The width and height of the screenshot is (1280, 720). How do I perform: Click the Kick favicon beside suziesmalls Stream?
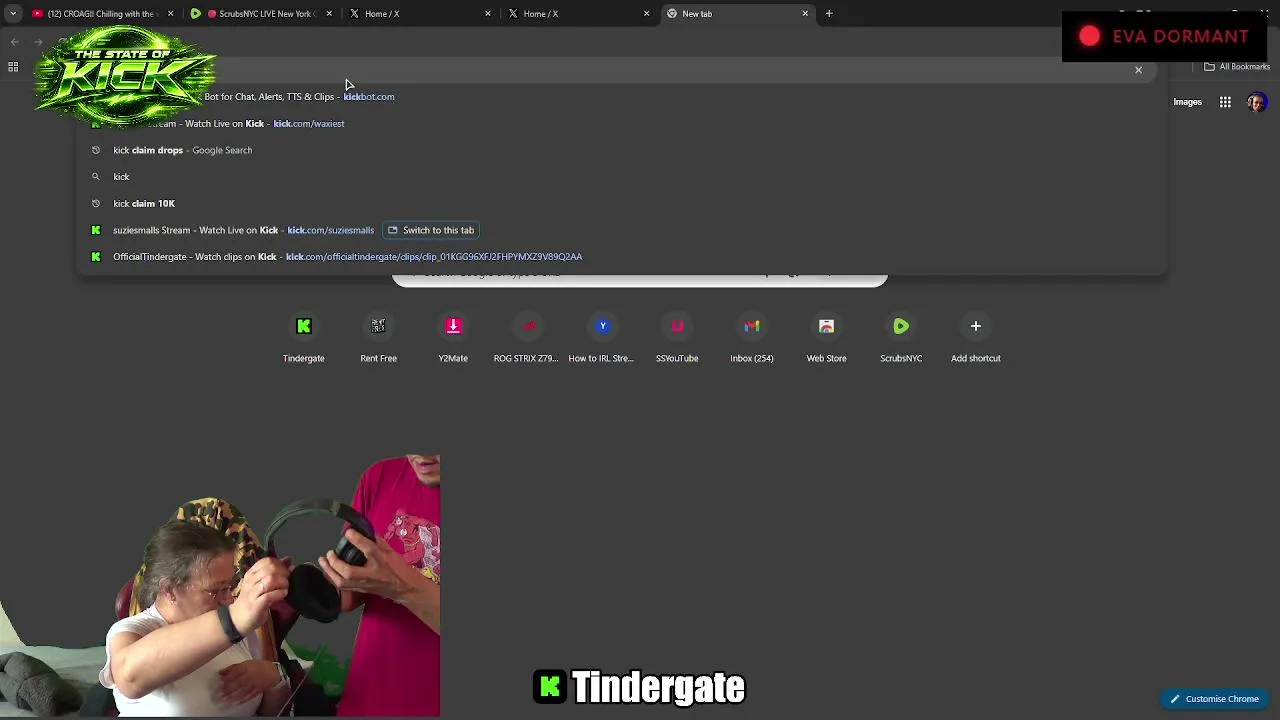coord(96,230)
